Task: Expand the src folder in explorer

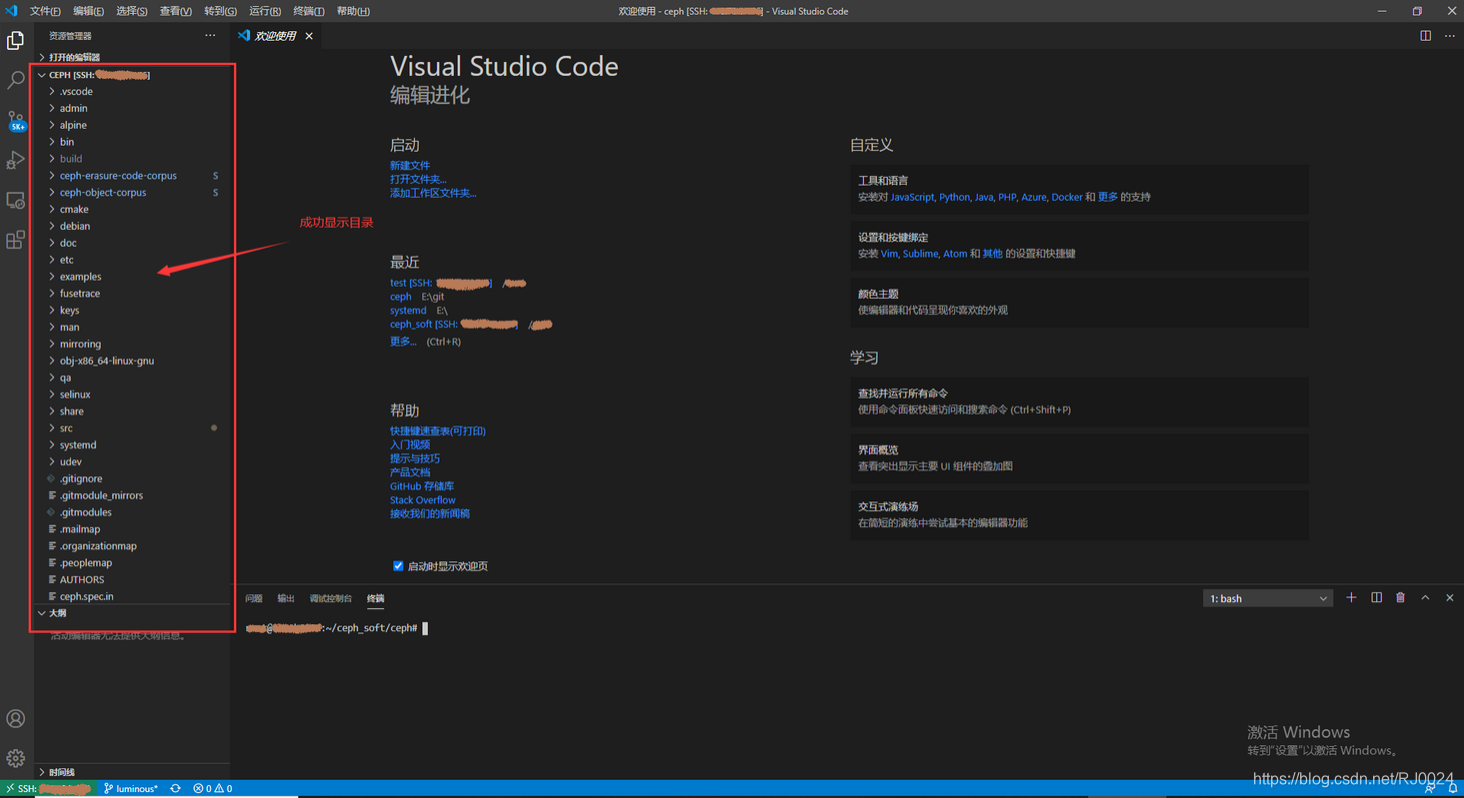Action: 66,428
